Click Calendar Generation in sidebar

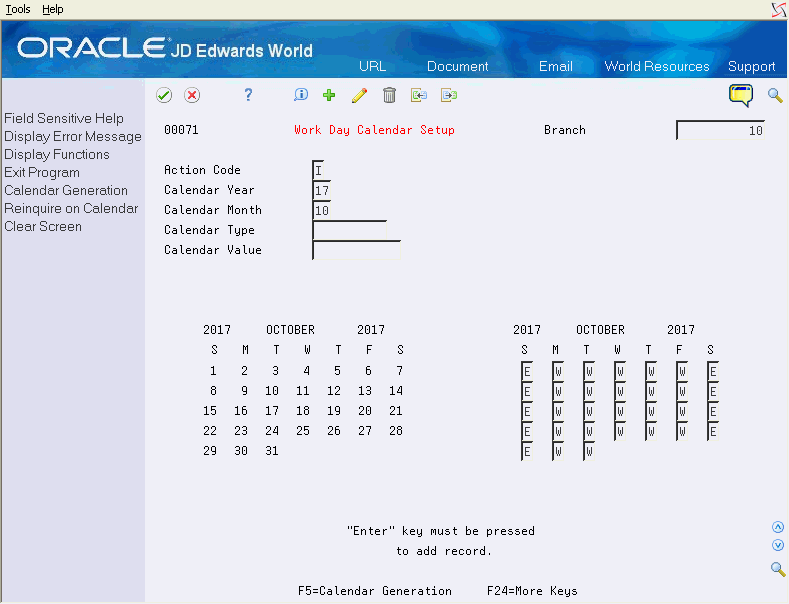(66, 191)
